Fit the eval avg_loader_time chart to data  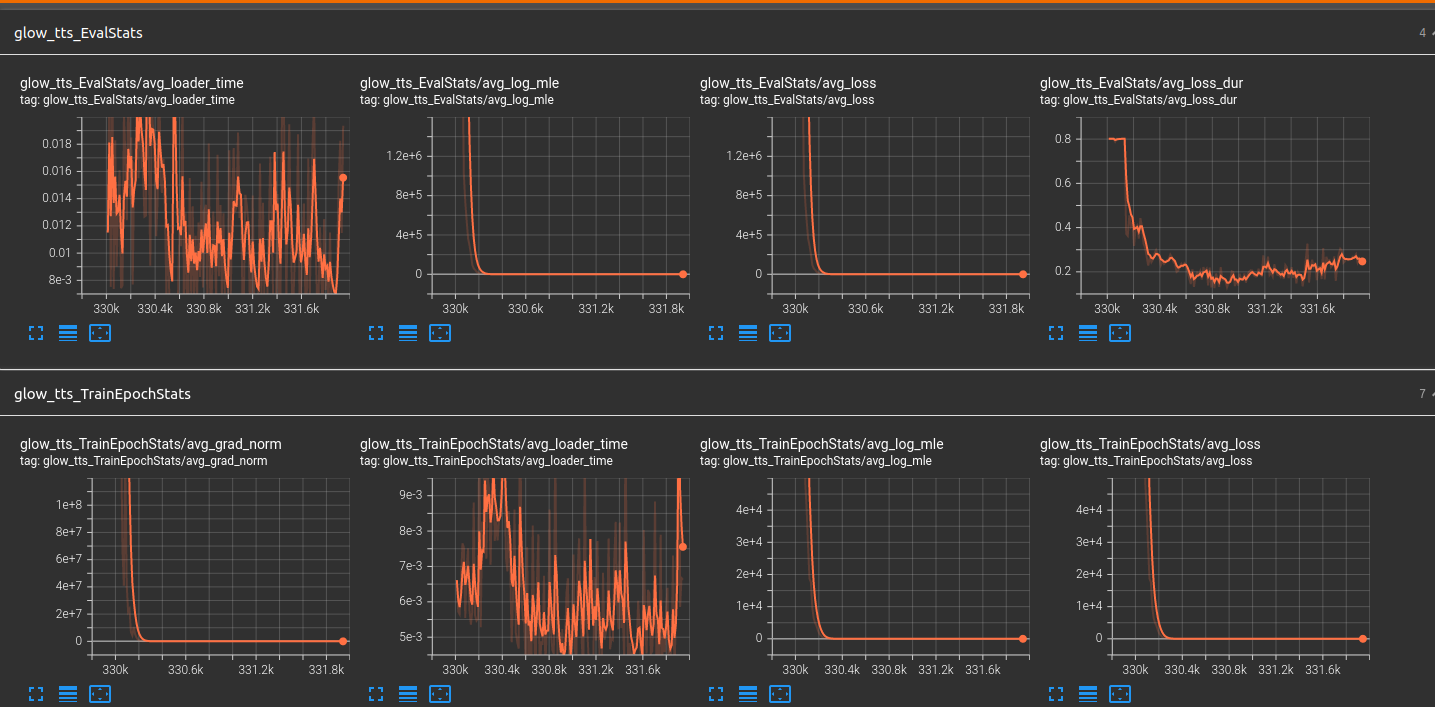[x=100, y=333]
